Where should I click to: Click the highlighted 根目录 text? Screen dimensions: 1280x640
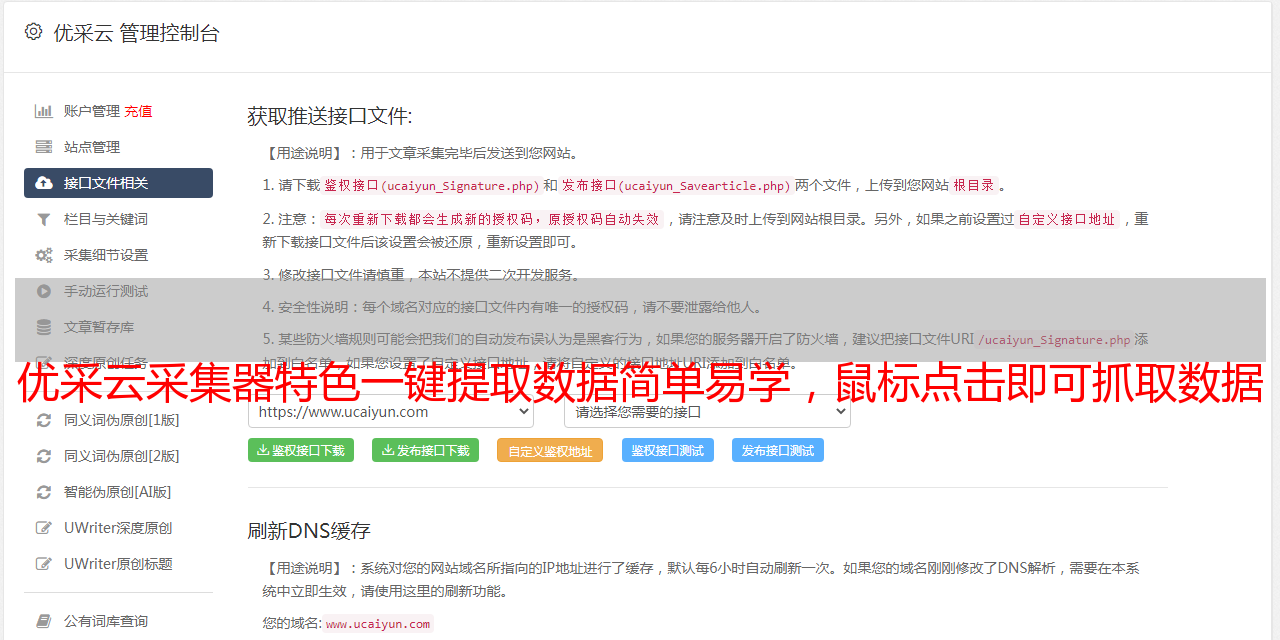coord(974,185)
